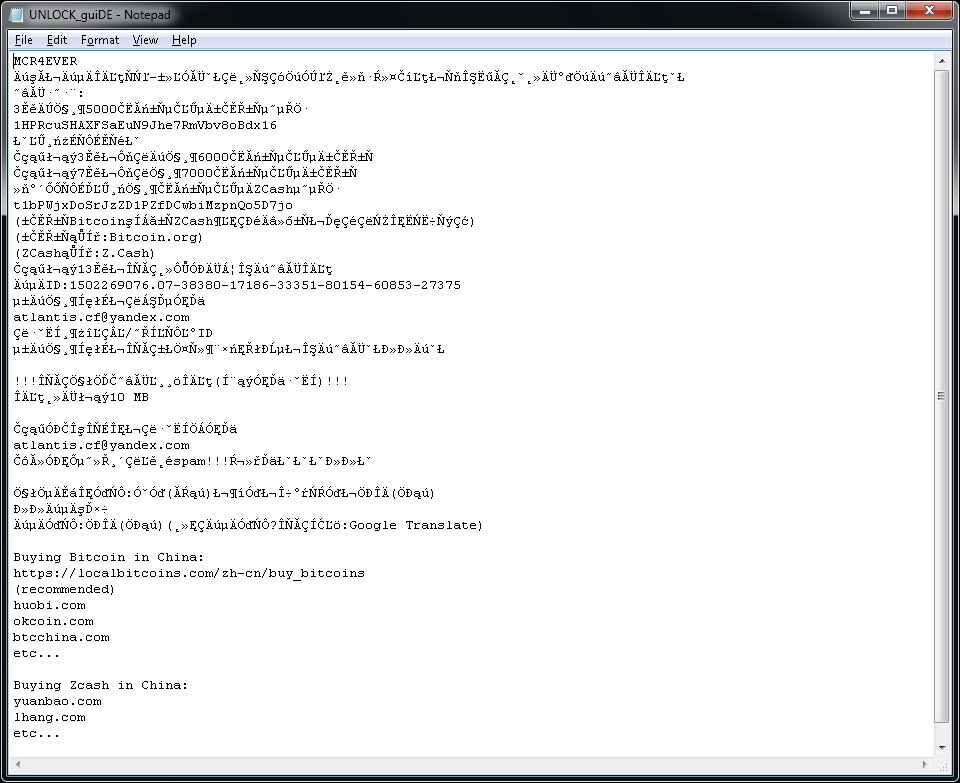Click the vertical scrollbar up arrow

[942, 61]
